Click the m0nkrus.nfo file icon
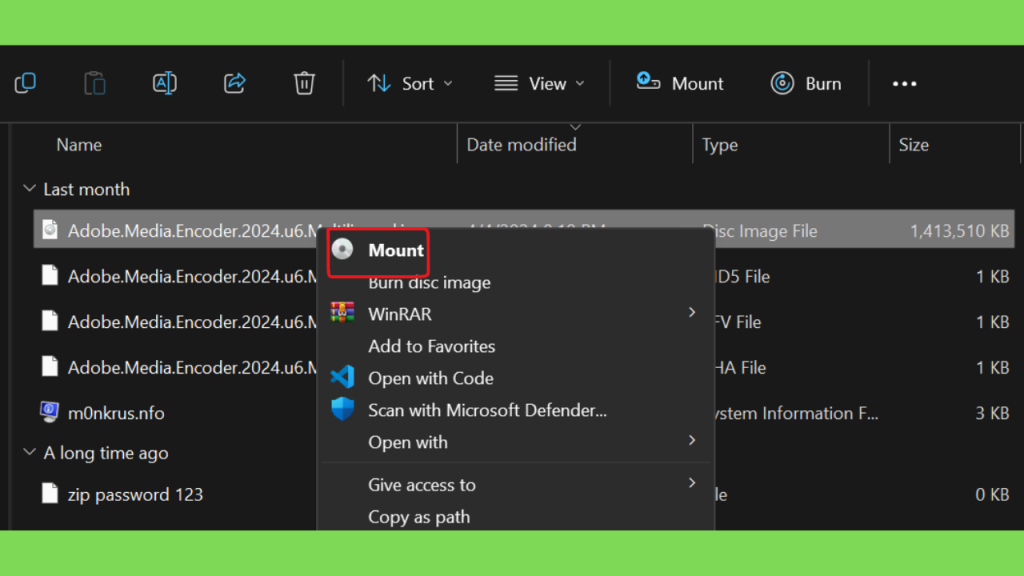This screenshot has width=1024, height=576. [x=49, y=412]
